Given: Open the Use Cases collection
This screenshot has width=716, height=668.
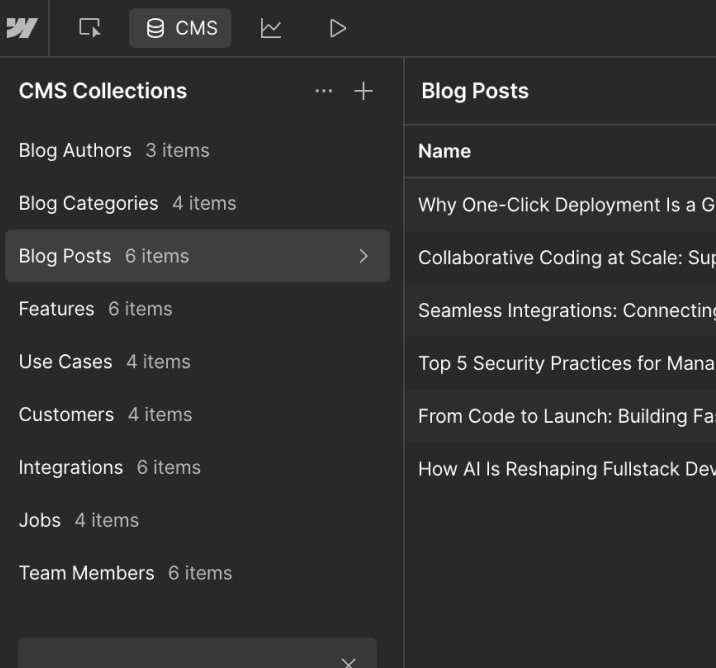Looking at the screenshot, I should [x=197, y=362].
